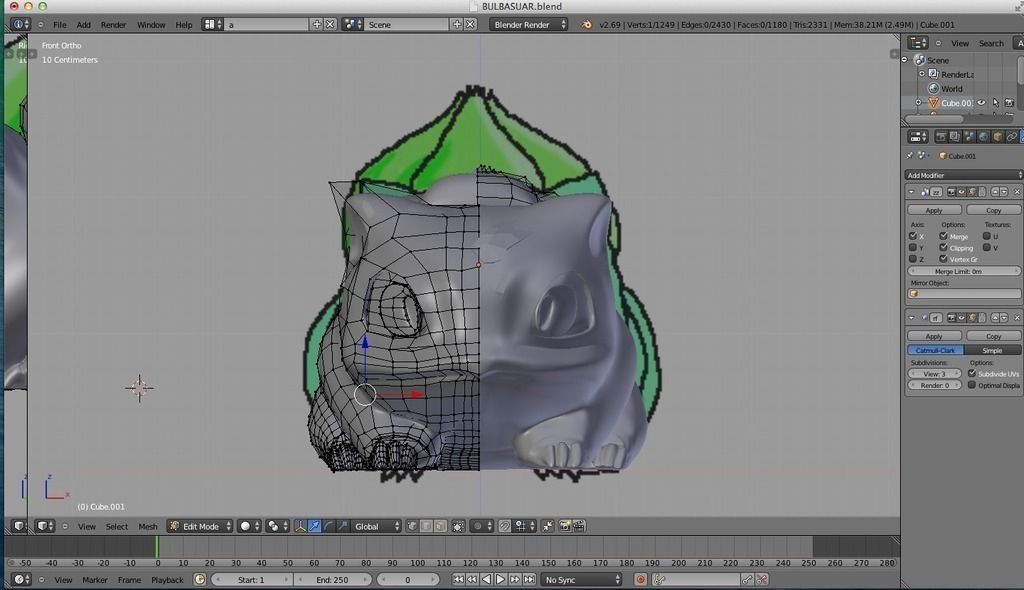Click the Subdivisions View: 3 field
1024x590 pixels.
934,374
